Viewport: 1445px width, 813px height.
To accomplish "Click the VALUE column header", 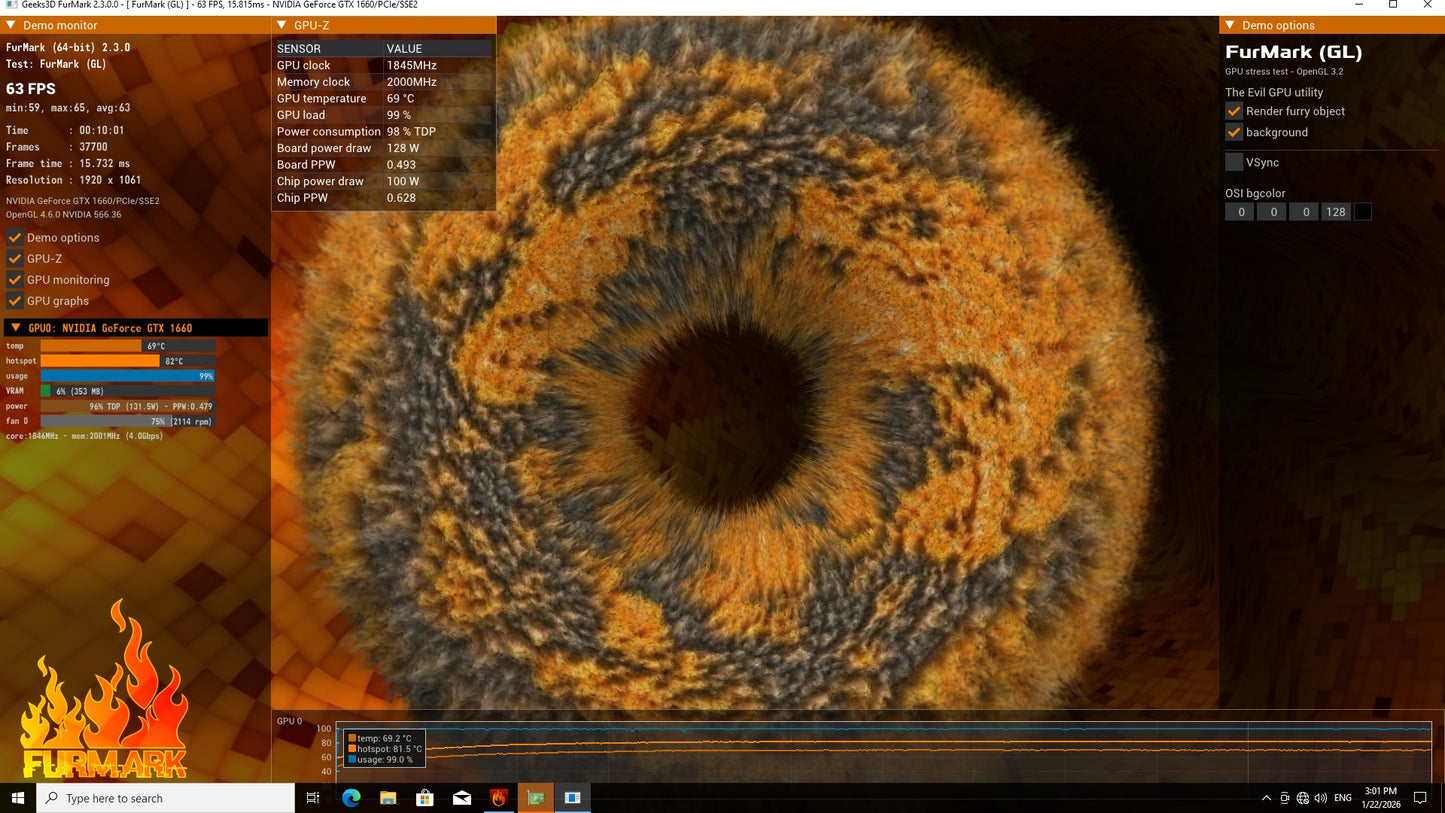I will [x=405, y=48].
